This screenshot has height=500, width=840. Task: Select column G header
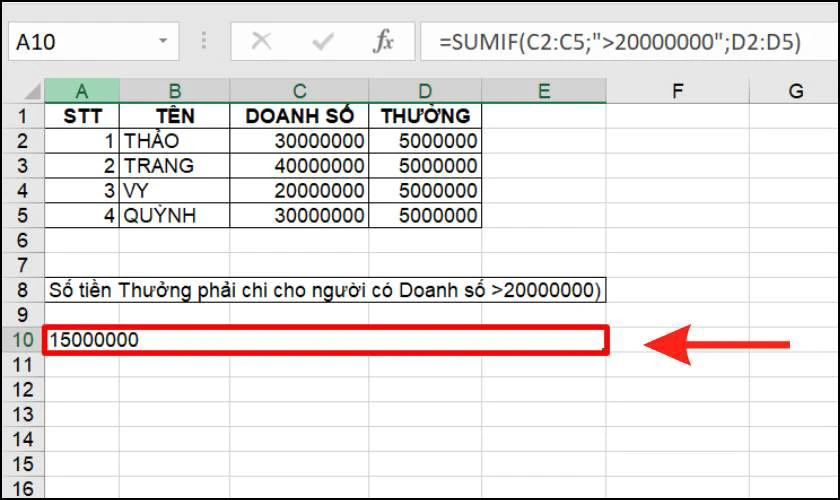pyautogui.click(x=795, y=91)
